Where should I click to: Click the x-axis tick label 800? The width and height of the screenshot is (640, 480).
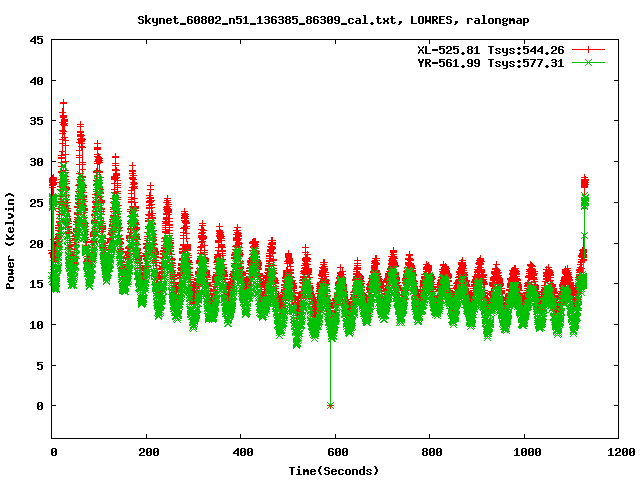pyautogui.click(x=432, y=452)
